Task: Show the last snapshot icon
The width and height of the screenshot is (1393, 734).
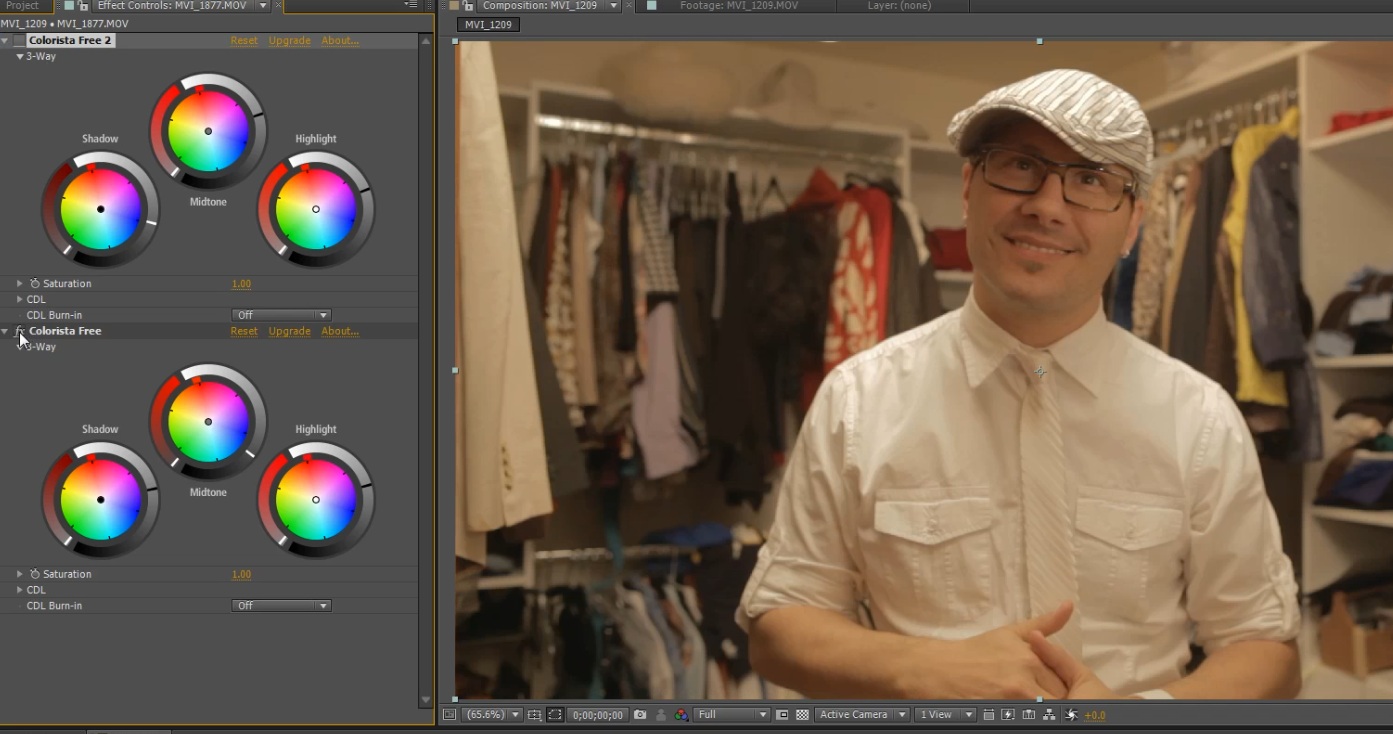Action: coord(661,714)
